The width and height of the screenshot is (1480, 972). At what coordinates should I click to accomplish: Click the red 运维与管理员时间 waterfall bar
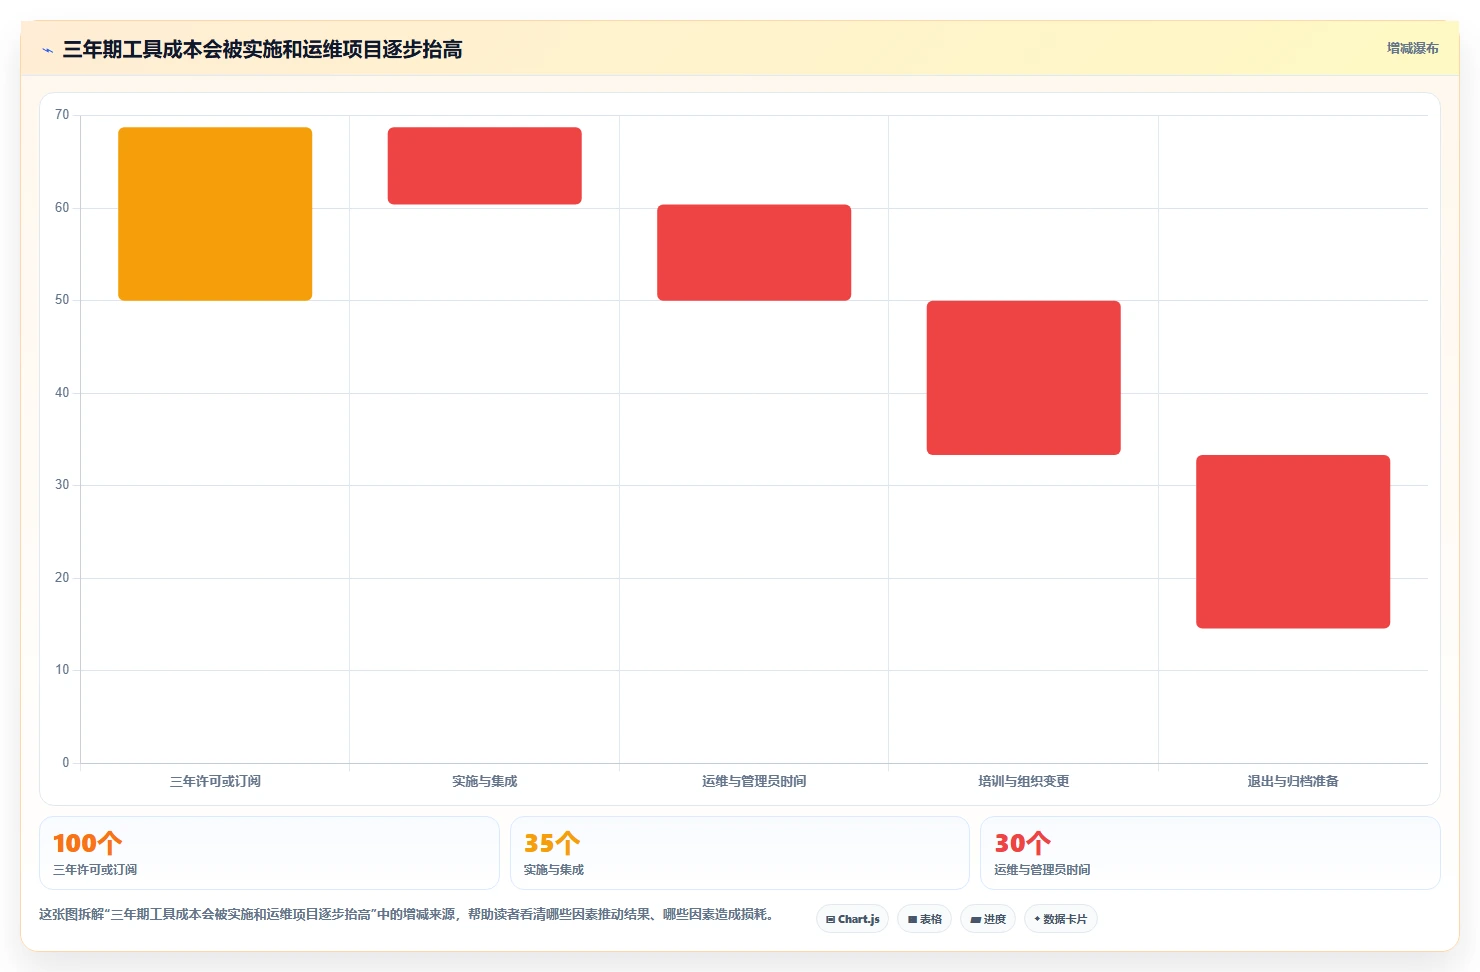pos(754,252)
